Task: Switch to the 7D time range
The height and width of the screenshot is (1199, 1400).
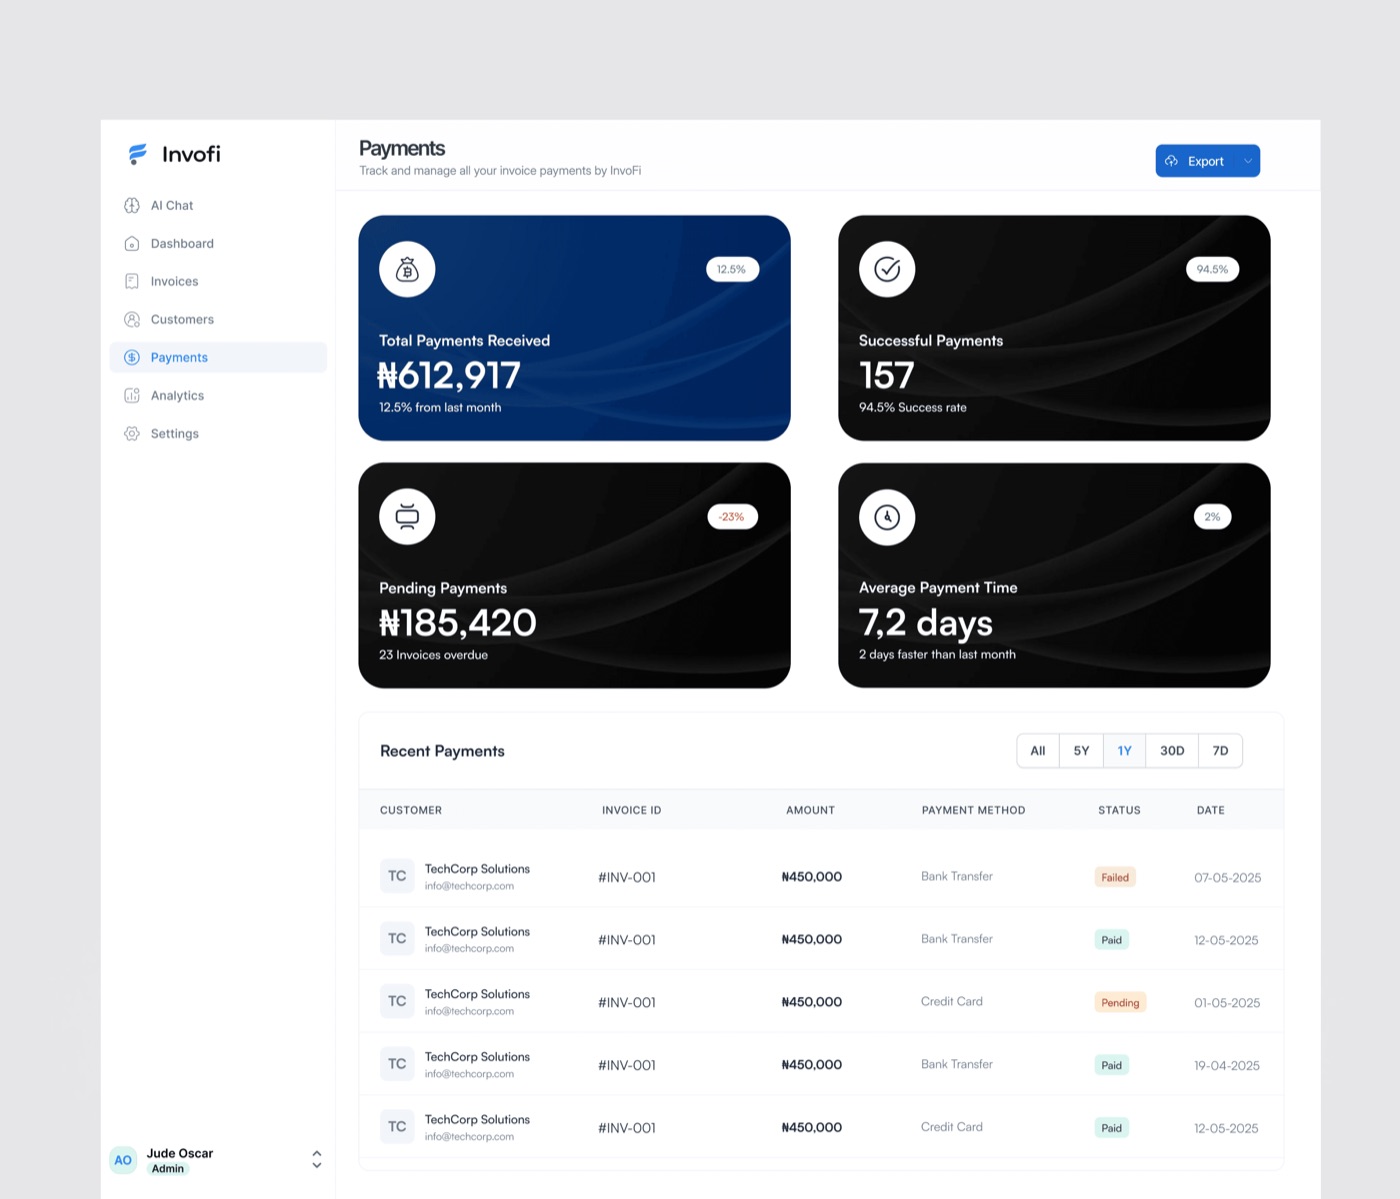Action: click(1221, 751)
